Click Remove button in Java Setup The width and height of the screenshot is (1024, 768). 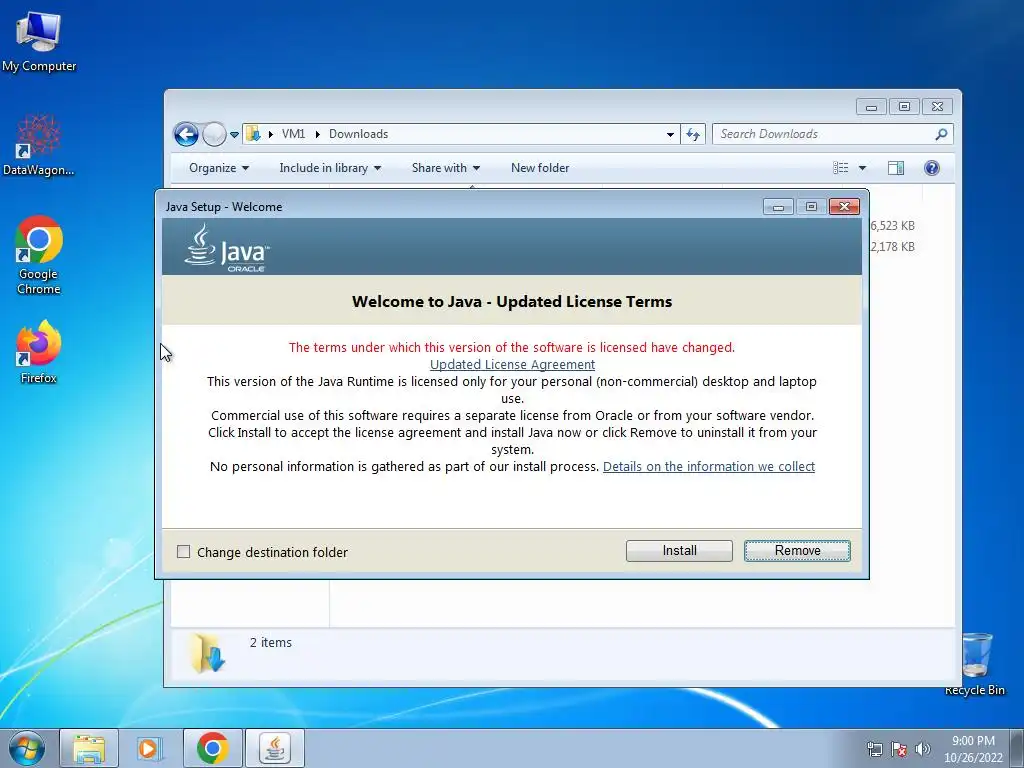click(x=797, y=551)
